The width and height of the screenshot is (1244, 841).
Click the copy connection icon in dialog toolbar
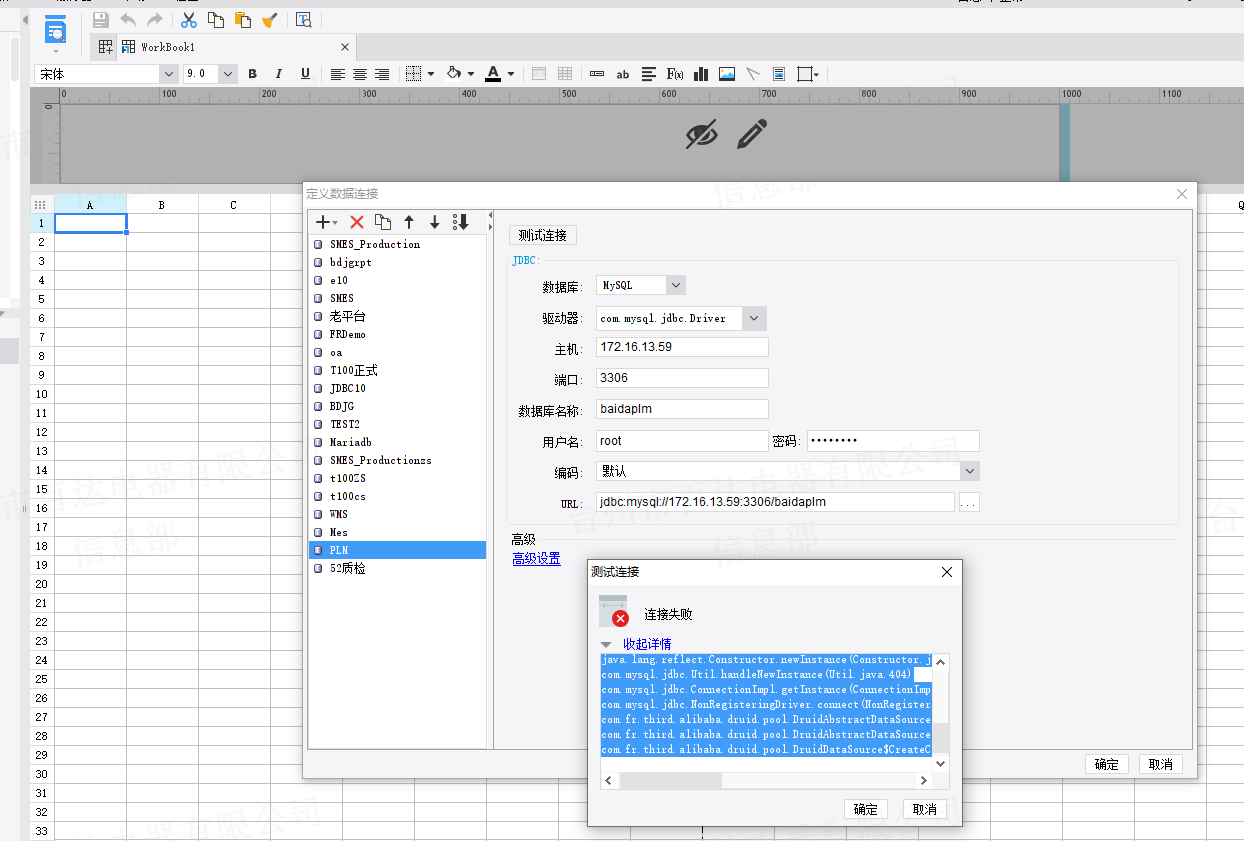(382, 222)
